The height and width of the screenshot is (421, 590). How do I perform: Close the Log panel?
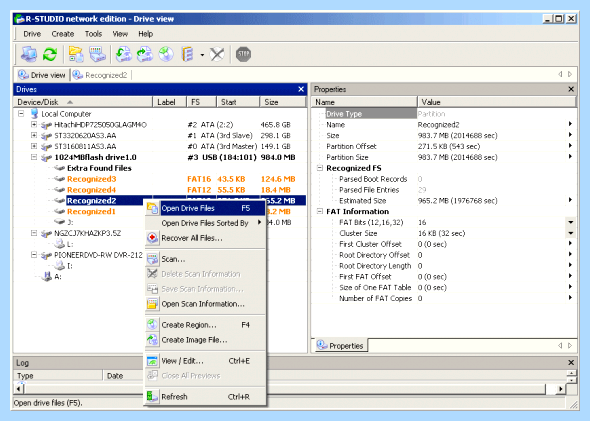point(571,363)
